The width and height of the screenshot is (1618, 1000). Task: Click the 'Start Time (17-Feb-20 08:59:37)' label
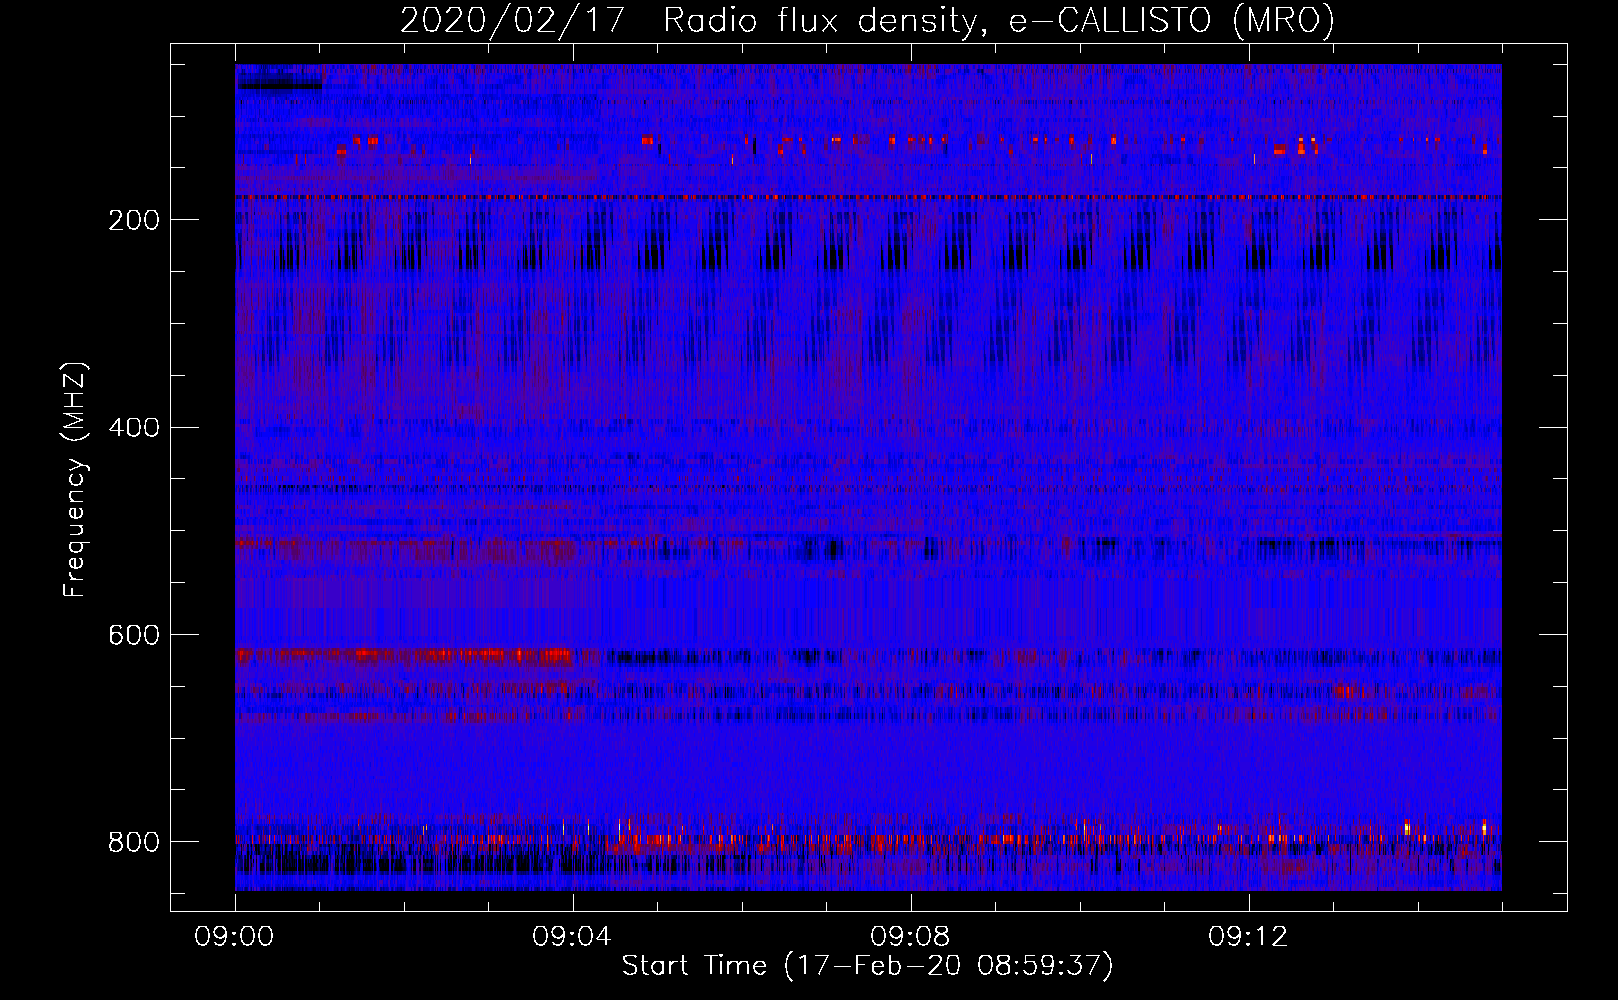pyautogui.click(x=868, y=966)
